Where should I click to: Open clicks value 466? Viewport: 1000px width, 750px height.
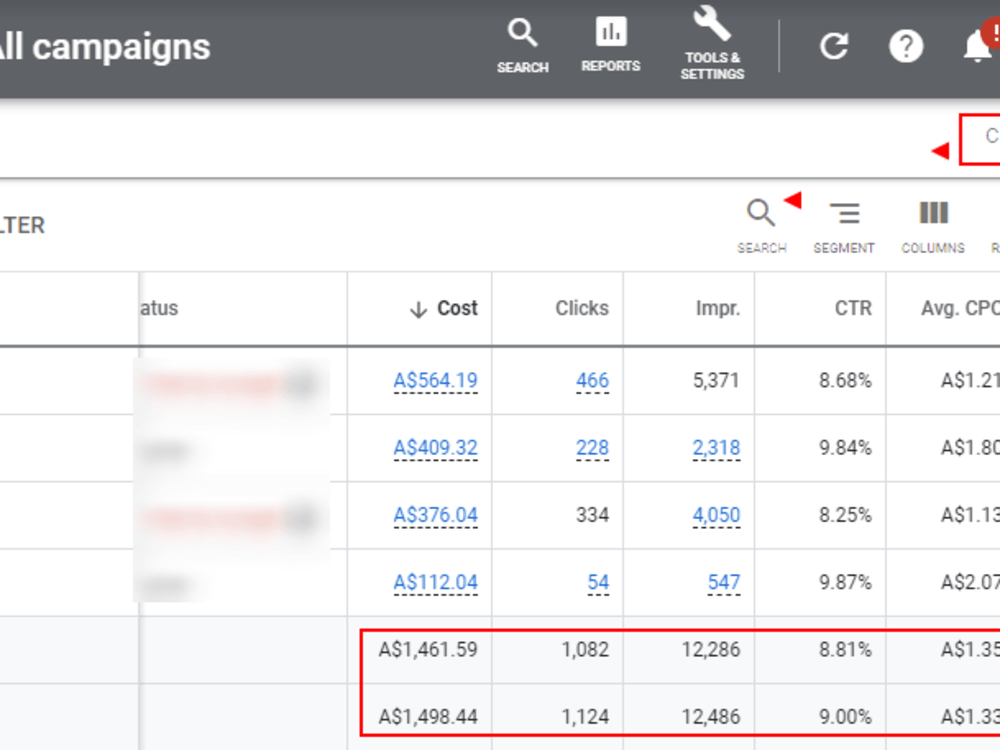592,381
